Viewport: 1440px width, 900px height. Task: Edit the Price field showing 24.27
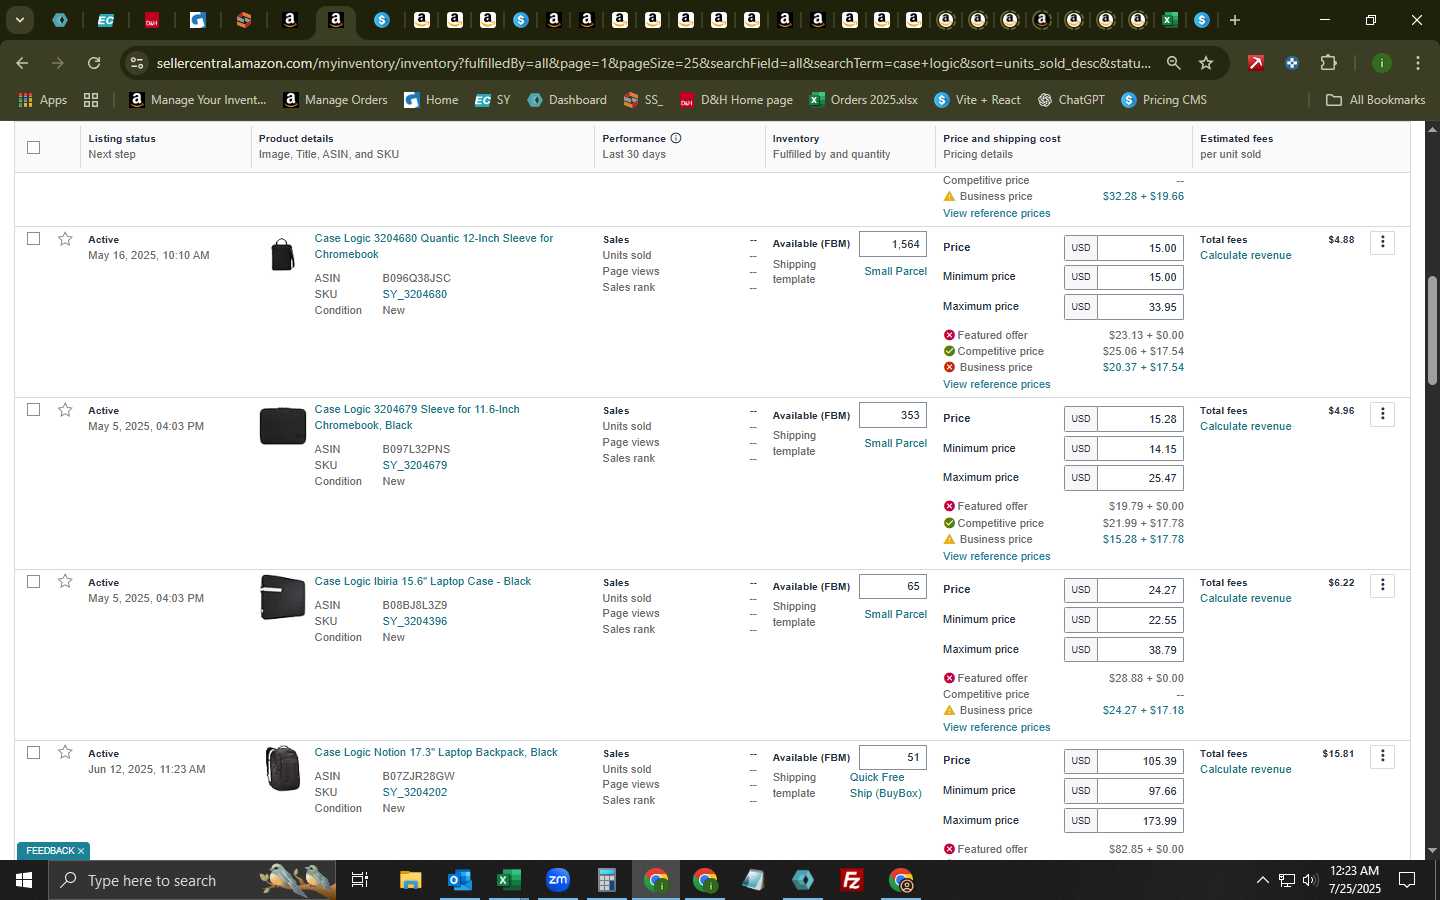click(x=1140, y=590)
